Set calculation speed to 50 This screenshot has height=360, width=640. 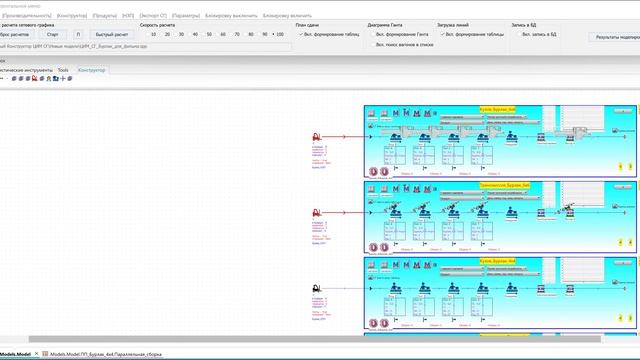pos(207,35)
